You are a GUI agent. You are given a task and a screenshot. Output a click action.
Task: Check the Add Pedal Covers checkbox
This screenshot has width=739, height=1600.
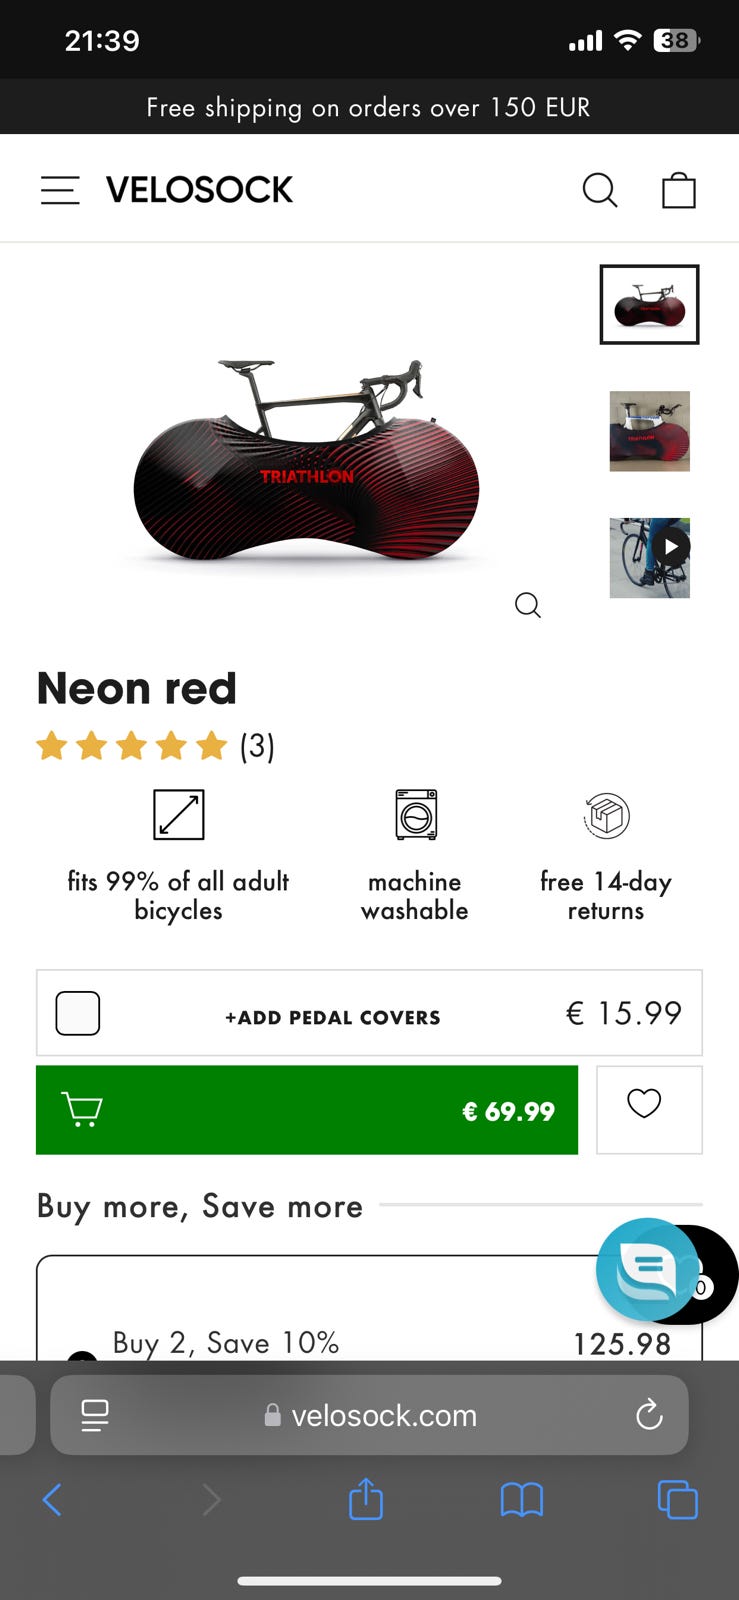[78, 1013]
